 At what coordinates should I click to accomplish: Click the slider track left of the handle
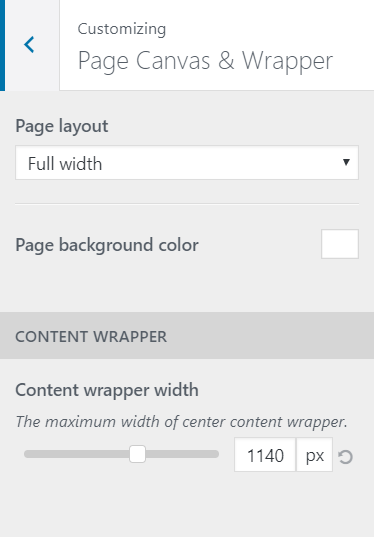[77, 454]
